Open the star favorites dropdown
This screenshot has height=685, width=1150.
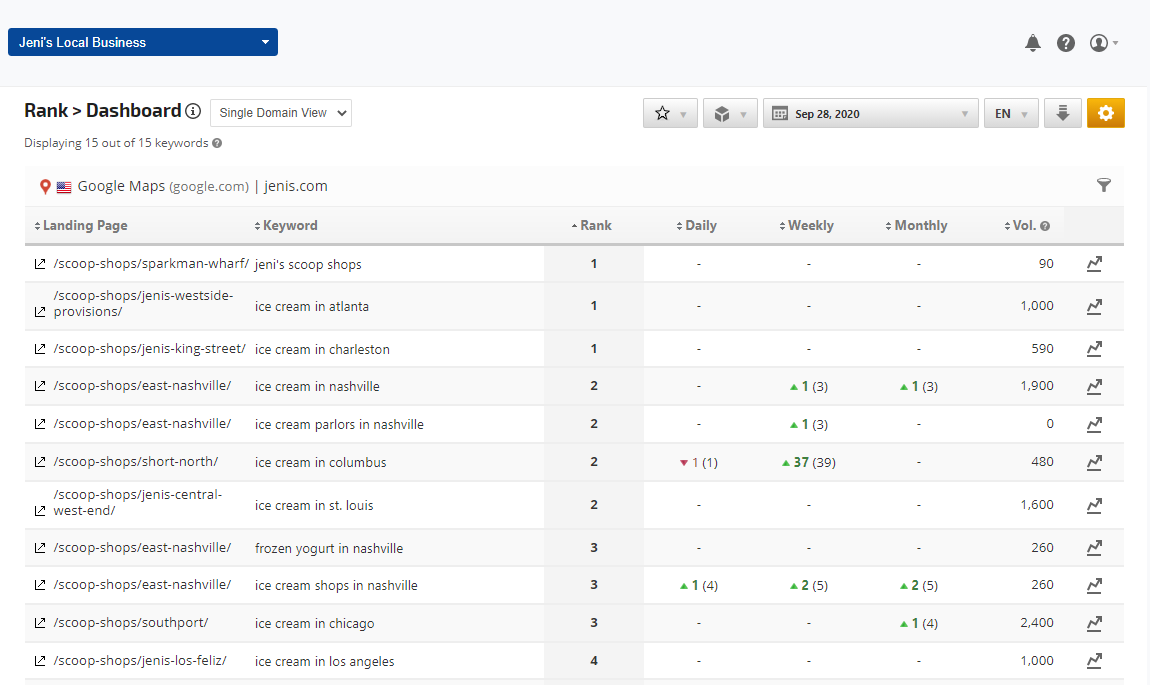tap(670, 113)
